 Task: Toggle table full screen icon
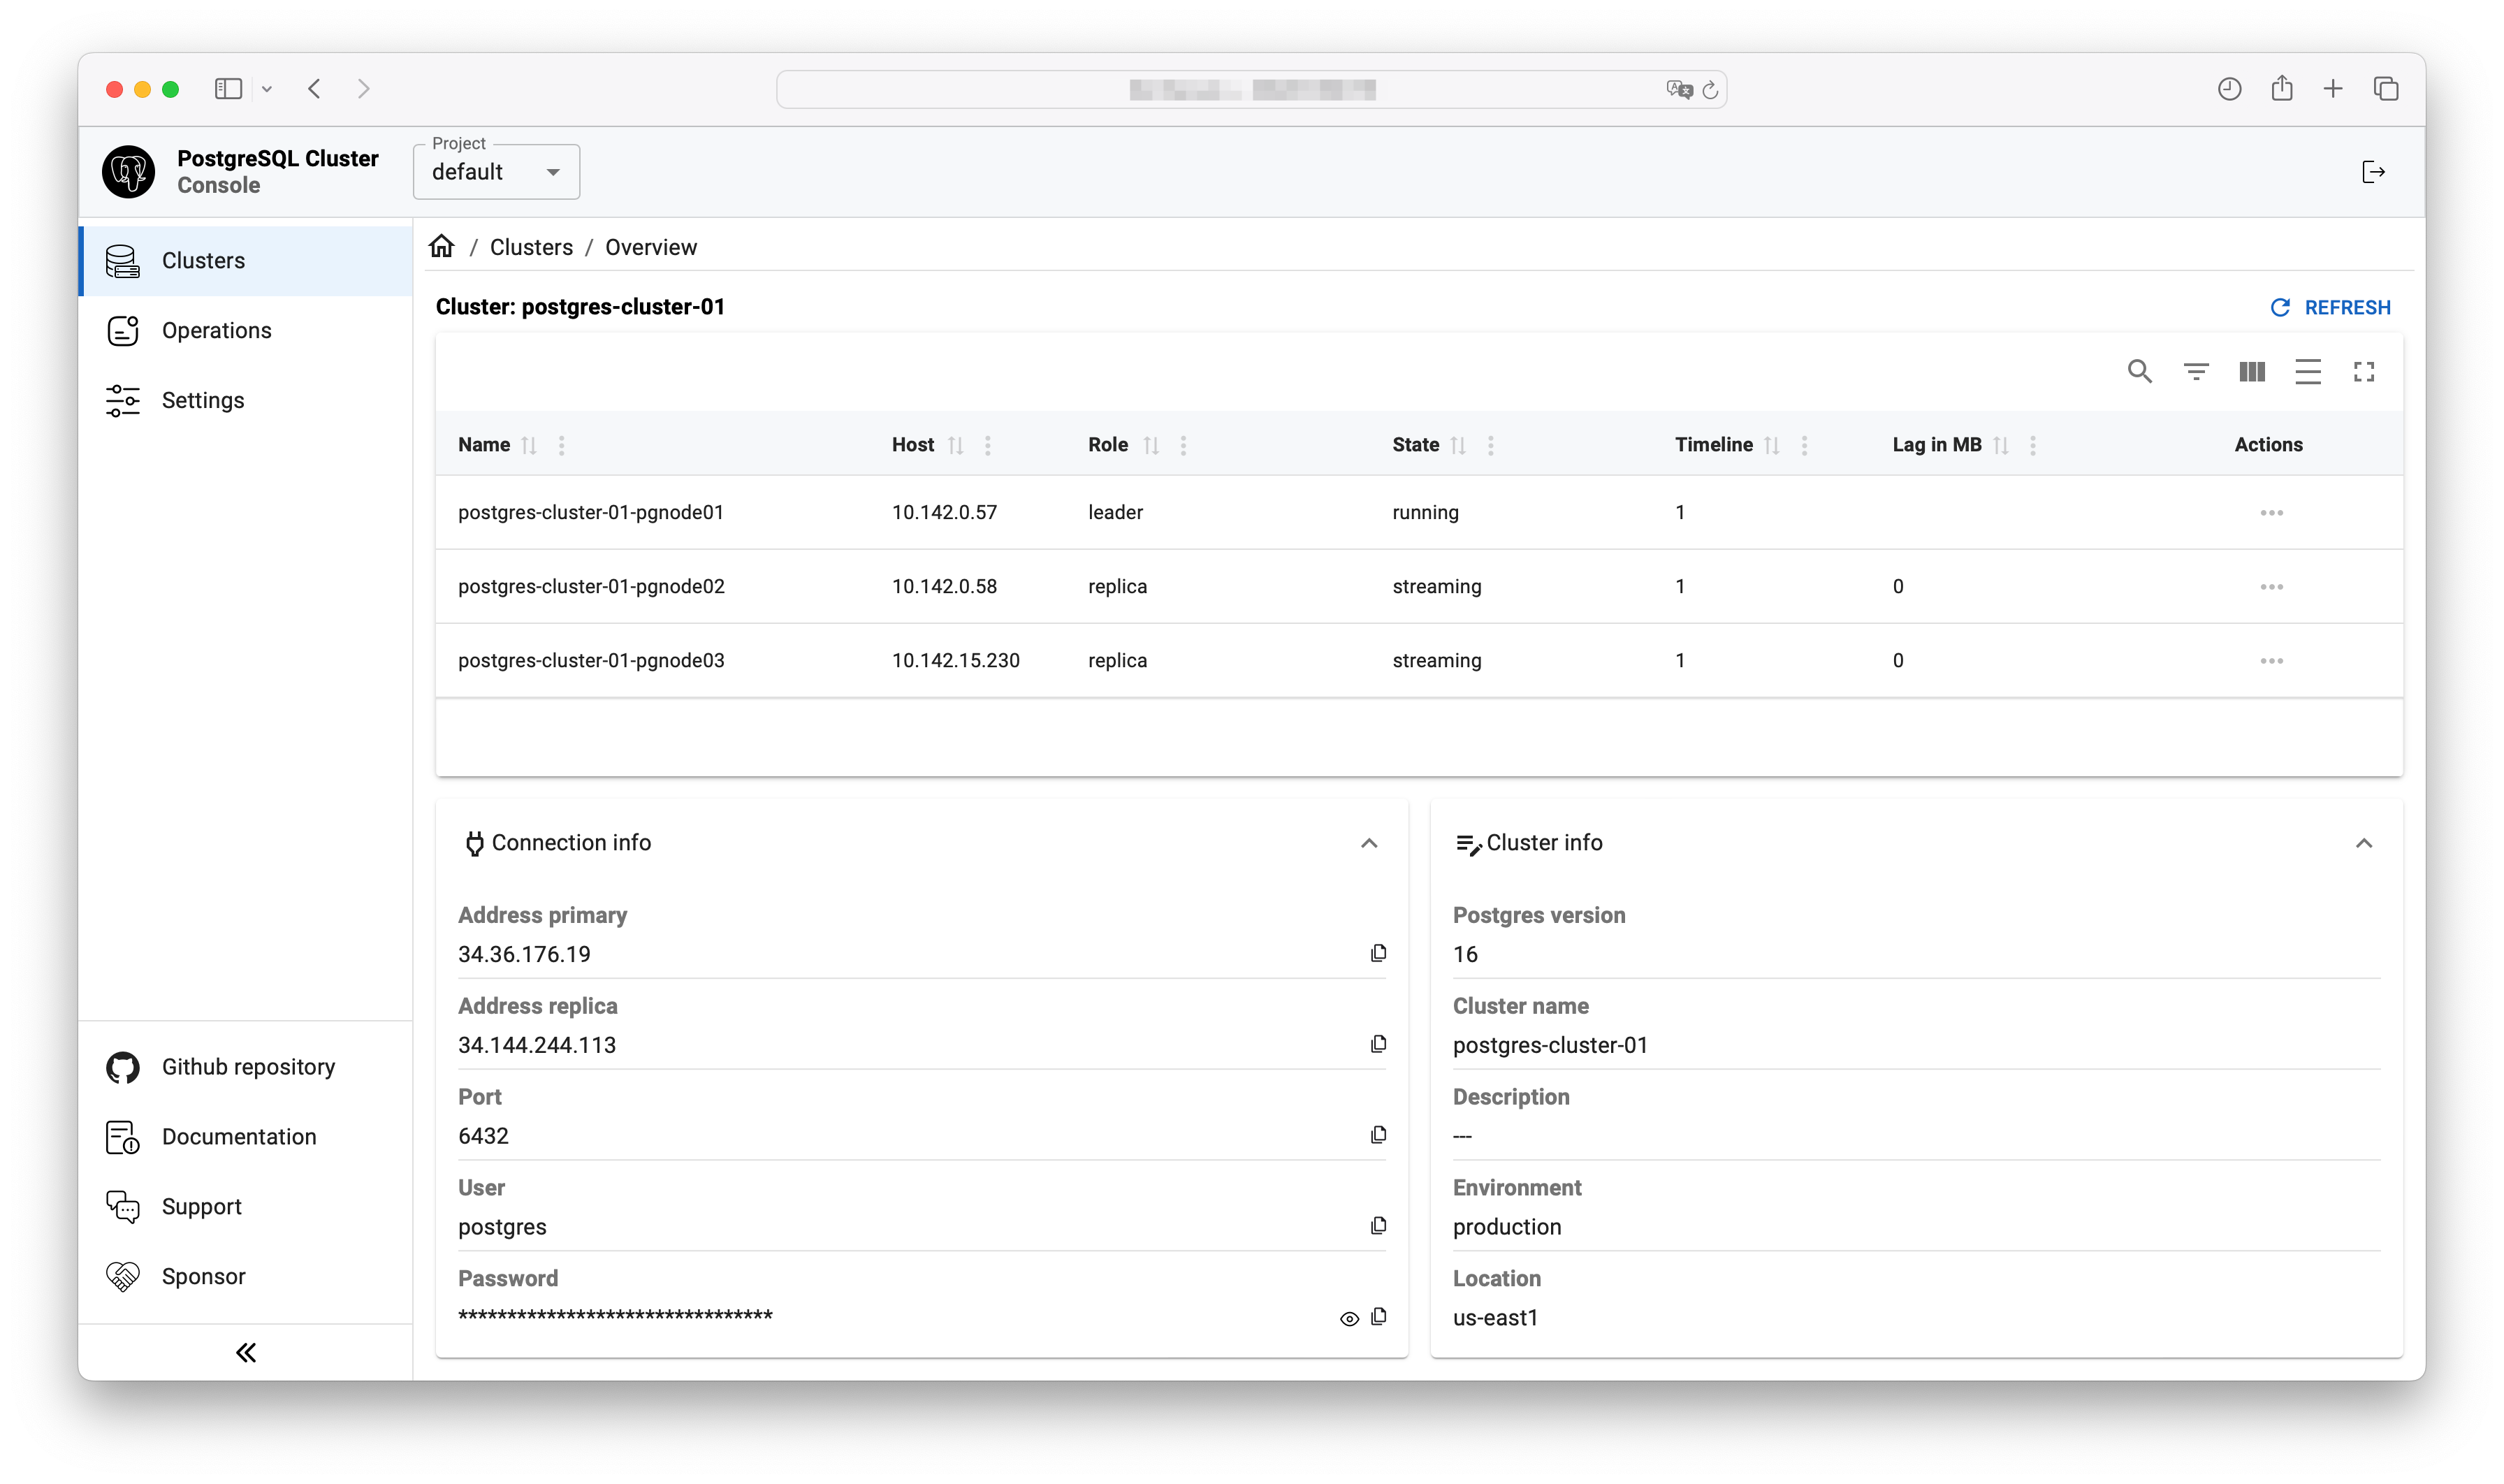[2363, 372]
